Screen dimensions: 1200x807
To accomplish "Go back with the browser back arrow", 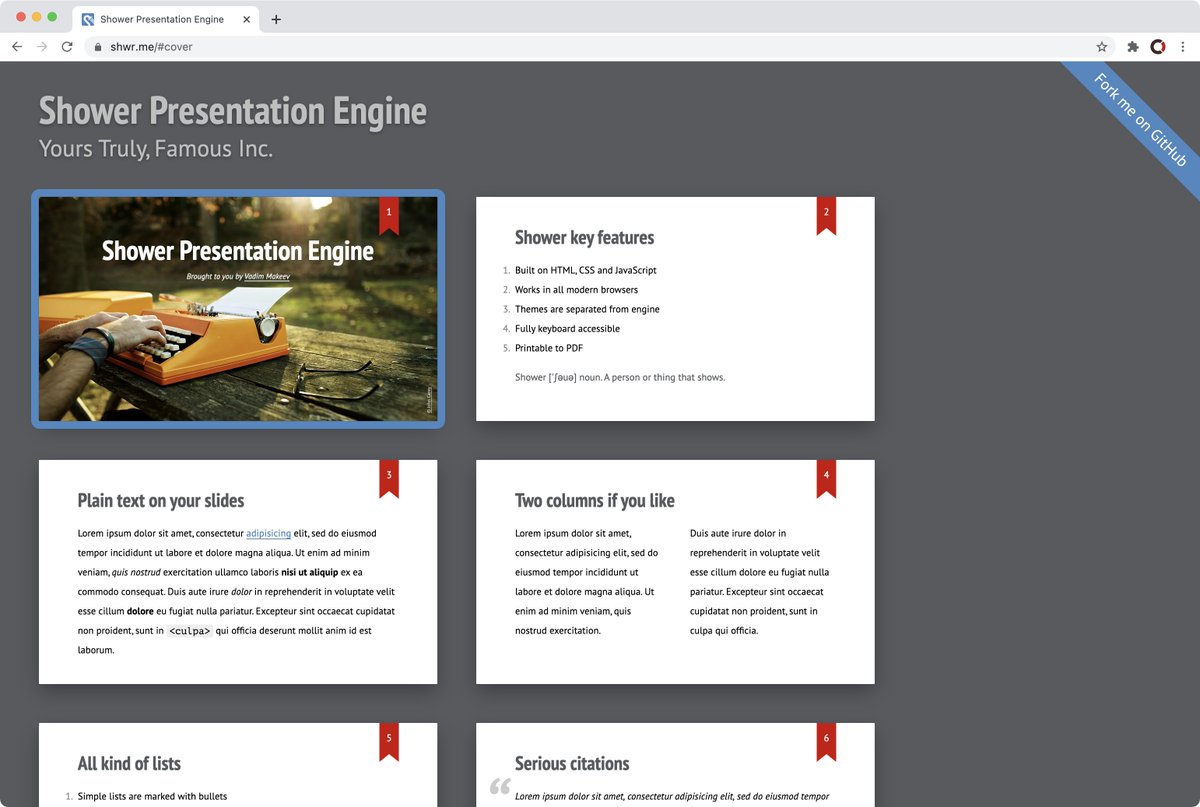I will tap(17, 47).
